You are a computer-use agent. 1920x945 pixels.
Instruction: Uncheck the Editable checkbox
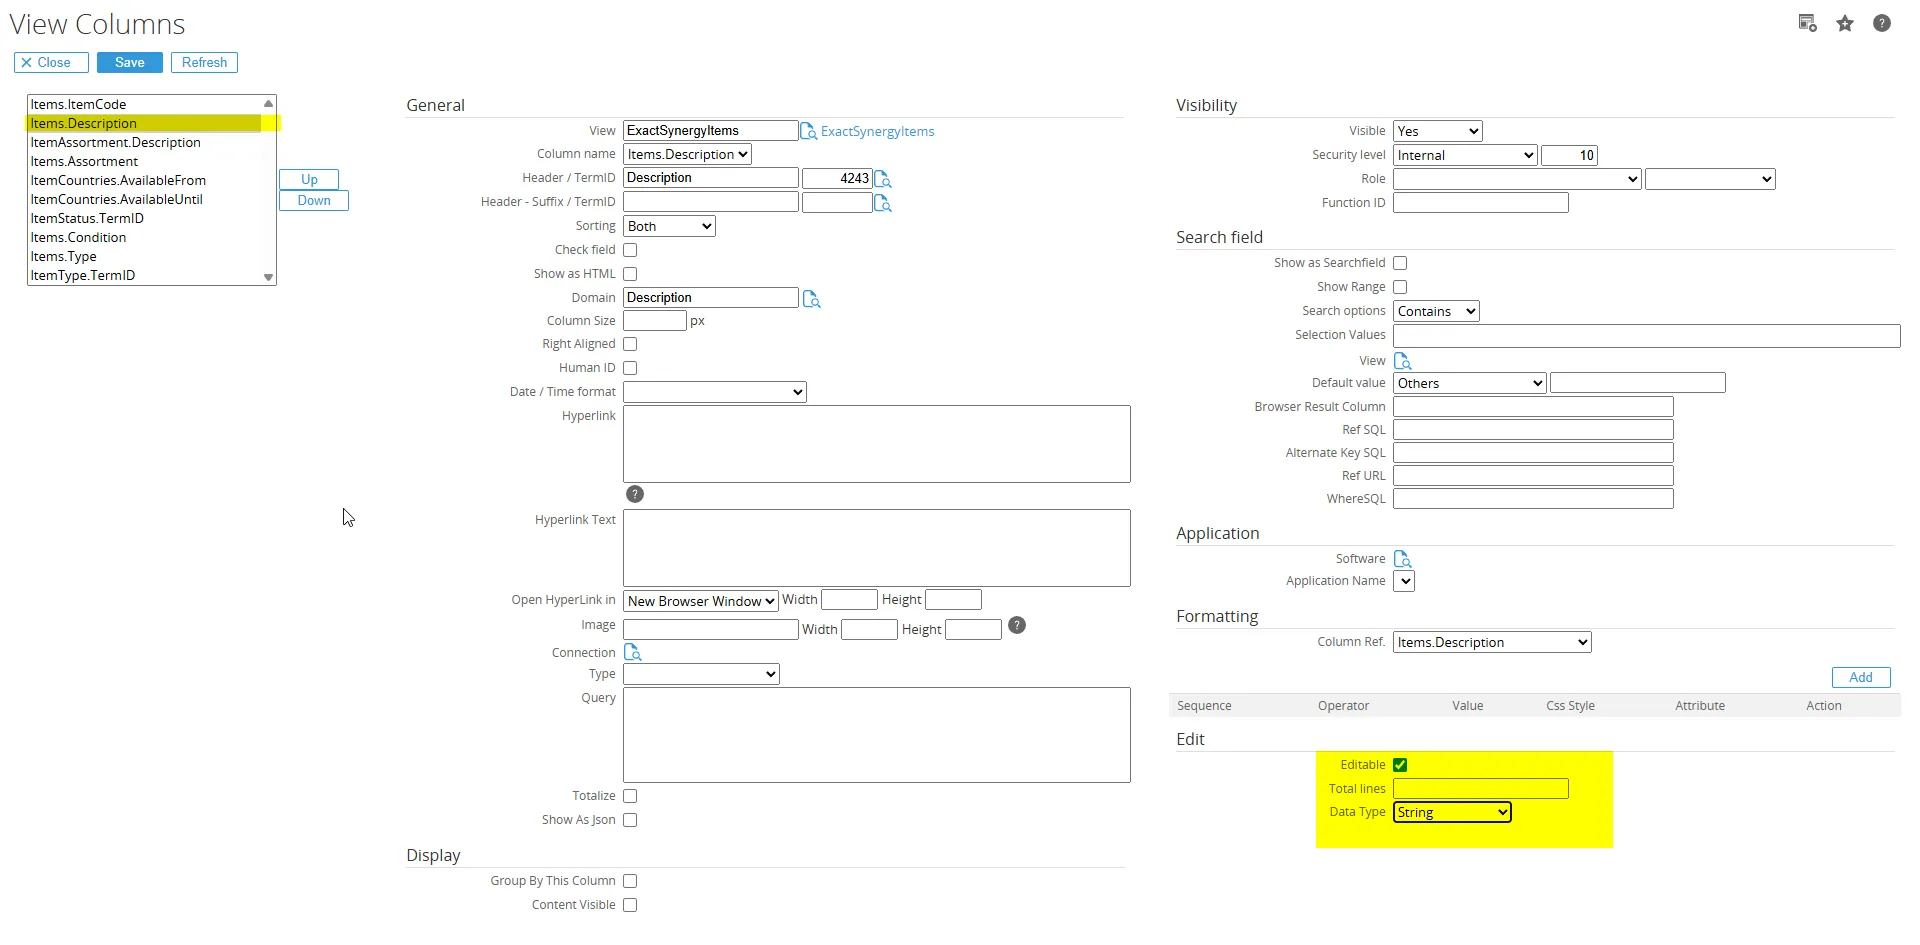(x=1400, y=765)
